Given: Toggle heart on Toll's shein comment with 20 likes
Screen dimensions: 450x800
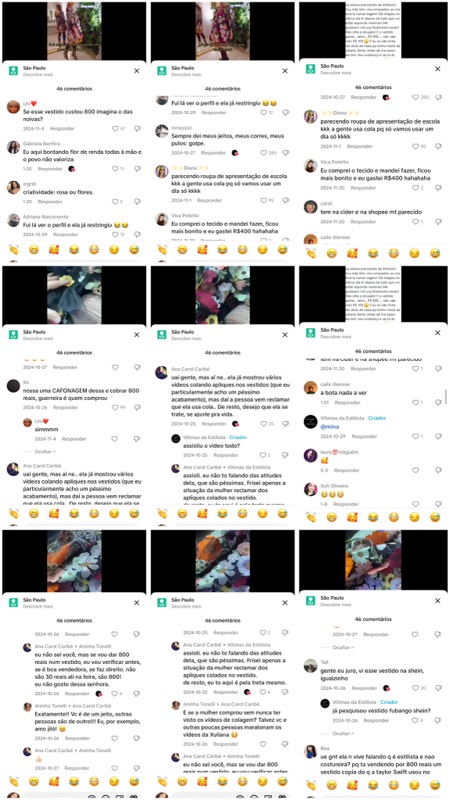Looking at the screenshot, I should 413,688.
